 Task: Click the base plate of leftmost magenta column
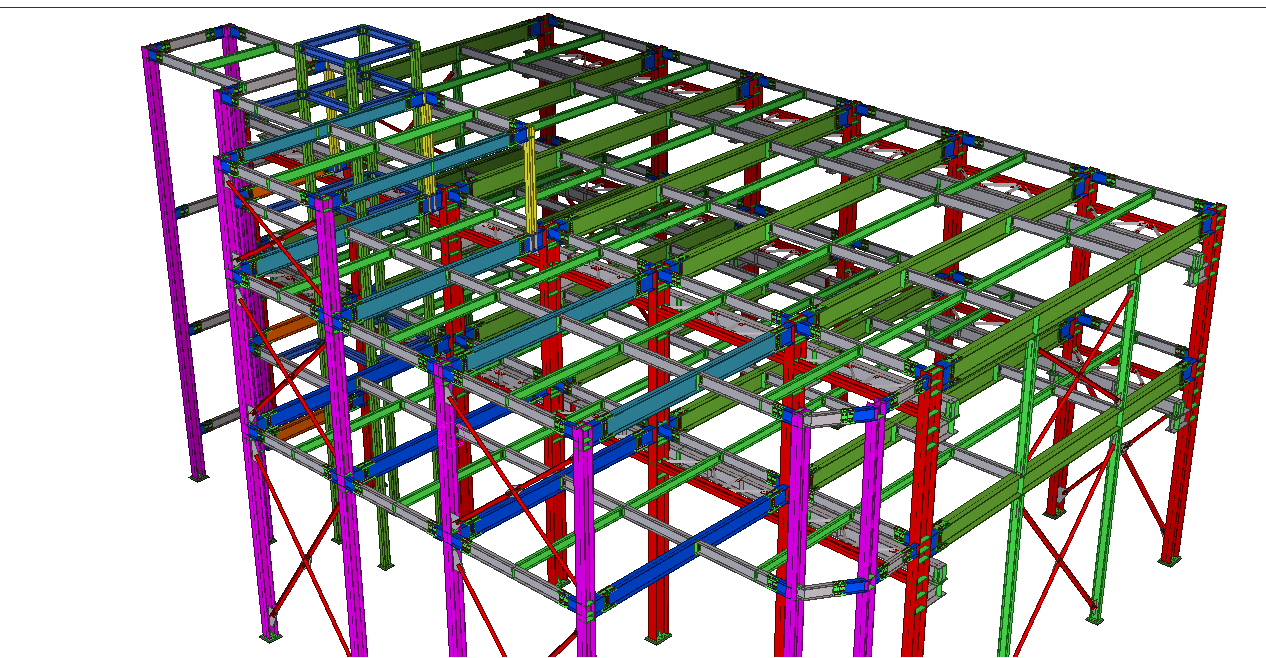[x=198, y=476]
